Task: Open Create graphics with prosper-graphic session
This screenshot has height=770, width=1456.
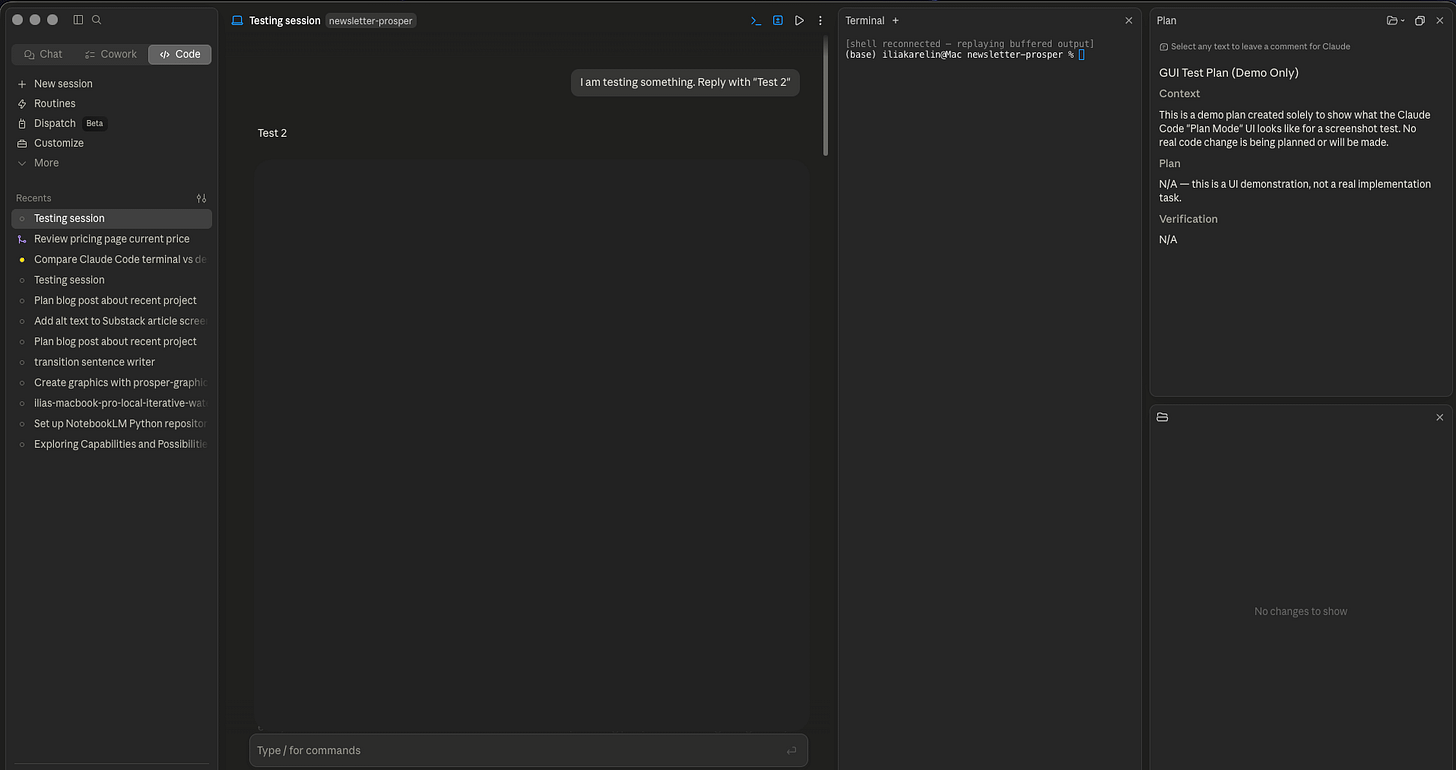Action: [111, 383]
